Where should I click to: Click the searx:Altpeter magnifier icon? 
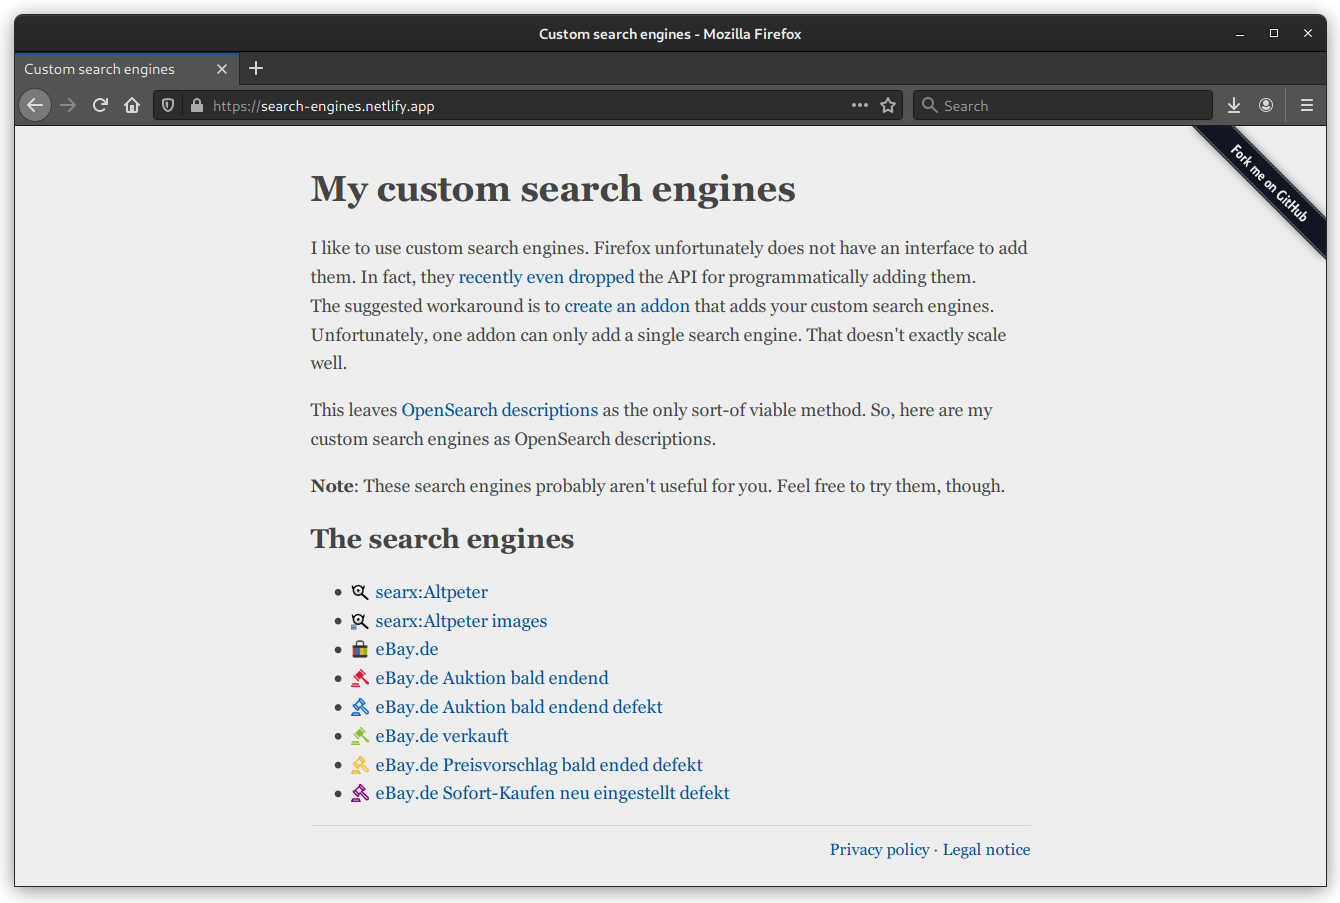(x=360, y=592)
